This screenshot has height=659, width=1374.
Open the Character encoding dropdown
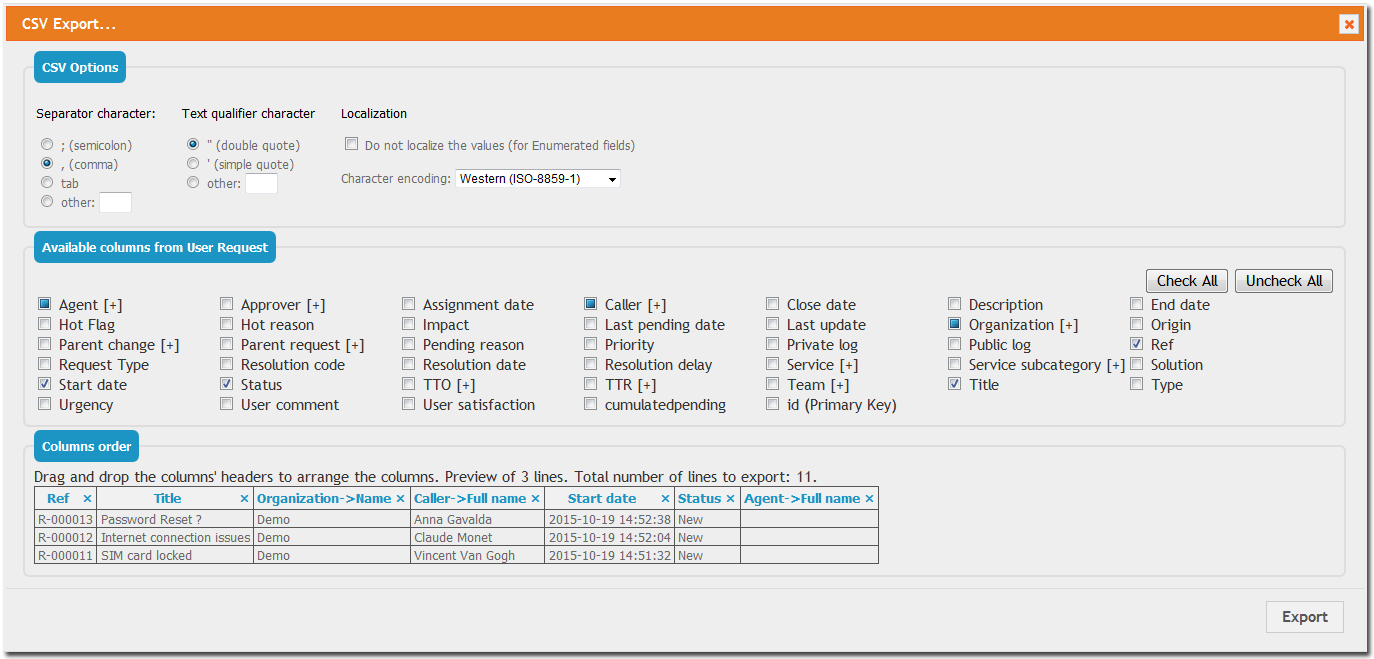point(537,178)
